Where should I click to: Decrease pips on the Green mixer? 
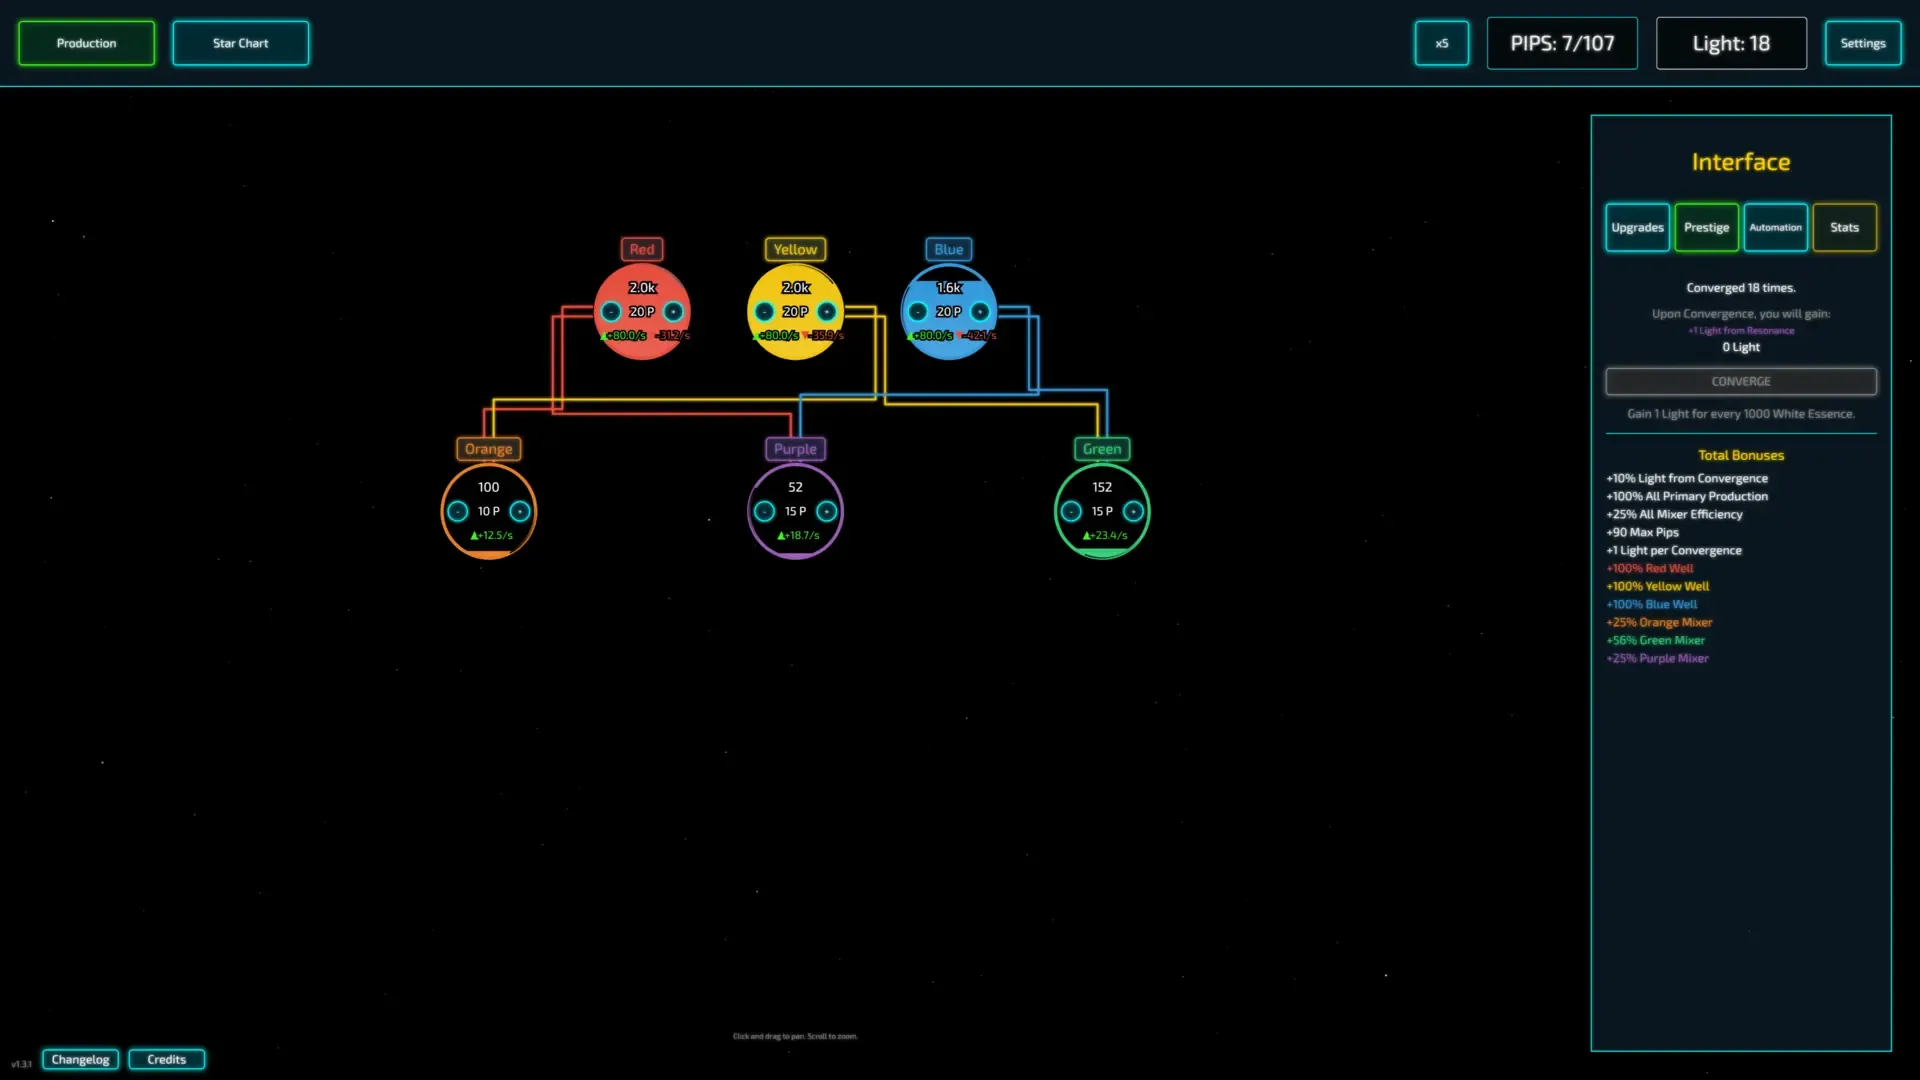pyautogui.click(x=1071, y=512)
